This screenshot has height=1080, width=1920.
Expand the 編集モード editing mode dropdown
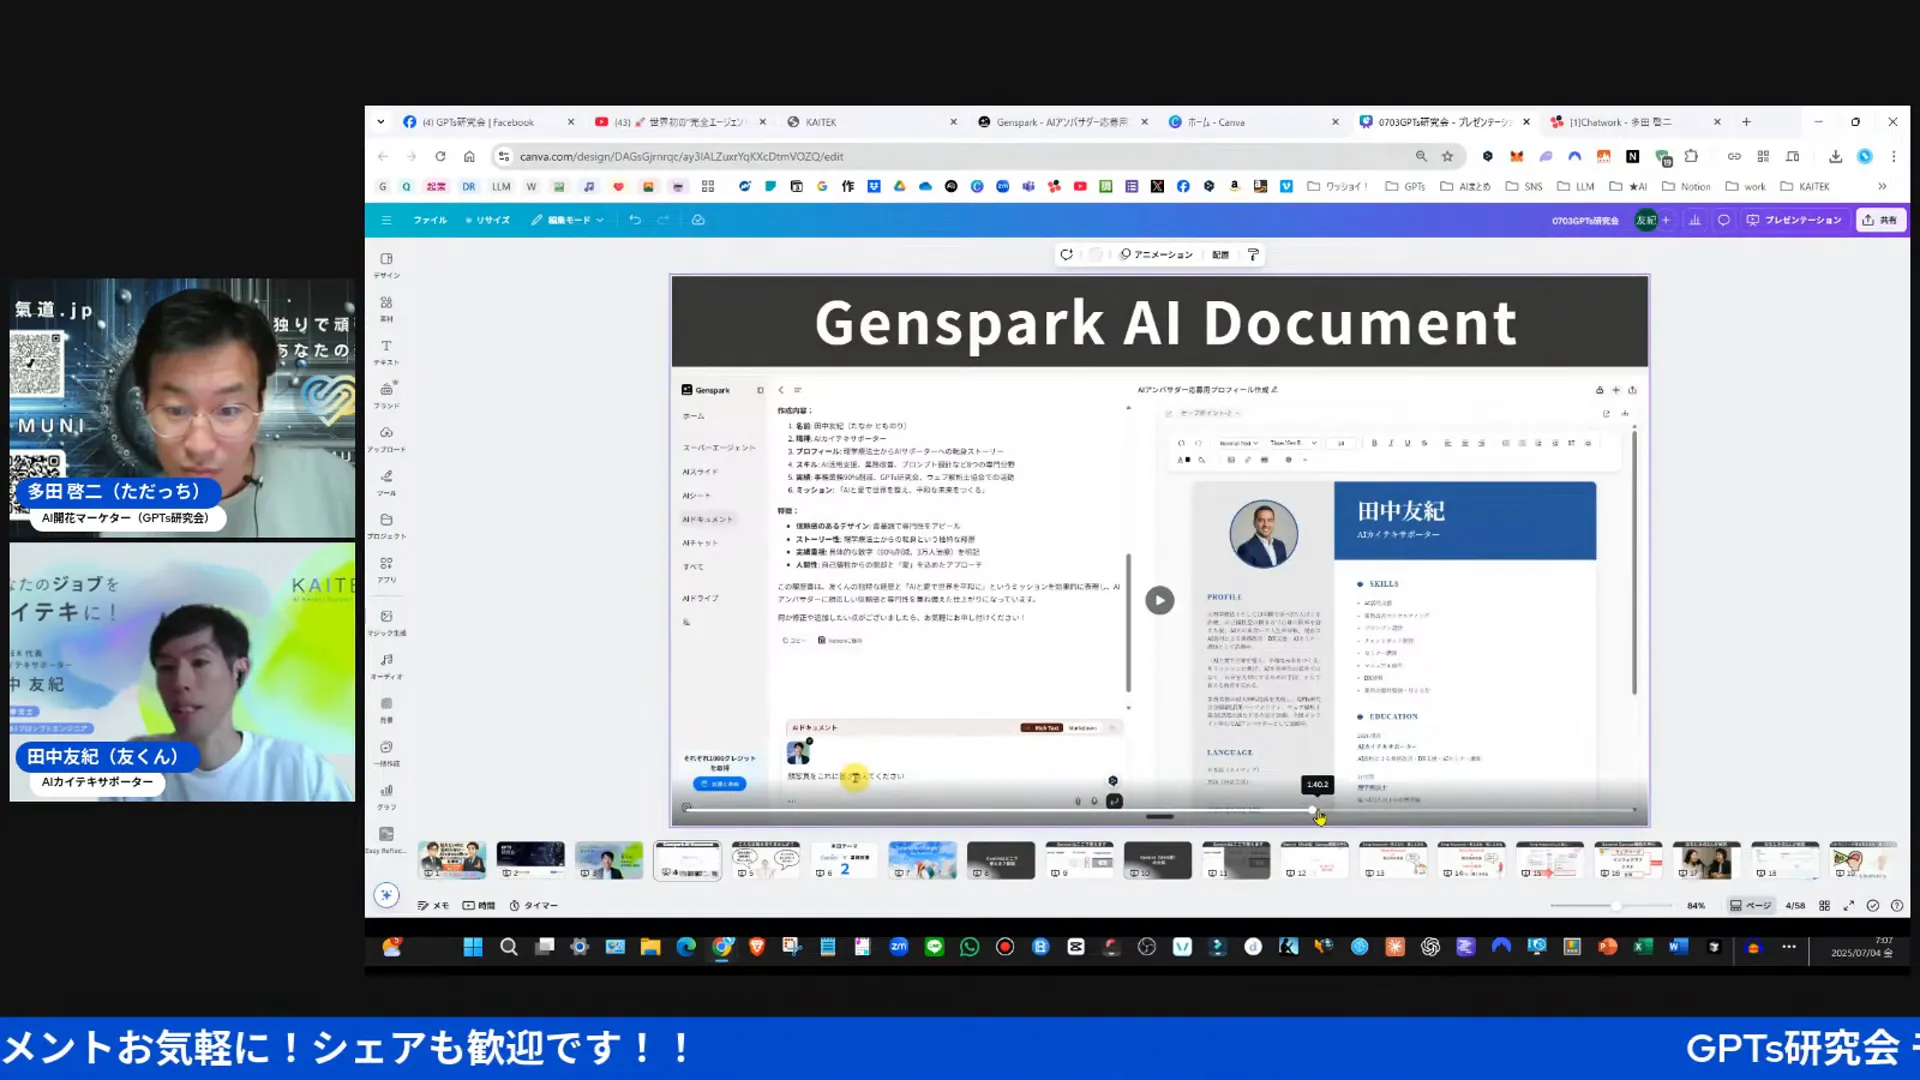click(x=568, y=220)
